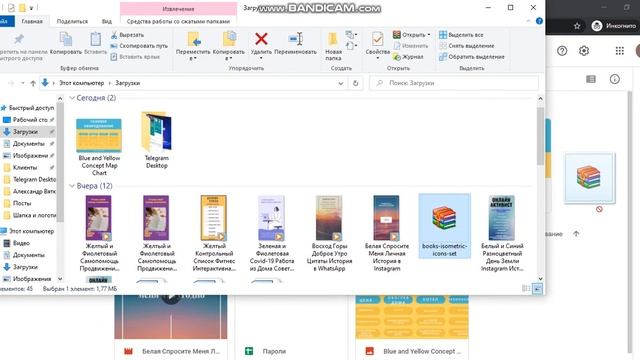Select Белый и Синий Разноцветный День Земли file

point(502,233)
